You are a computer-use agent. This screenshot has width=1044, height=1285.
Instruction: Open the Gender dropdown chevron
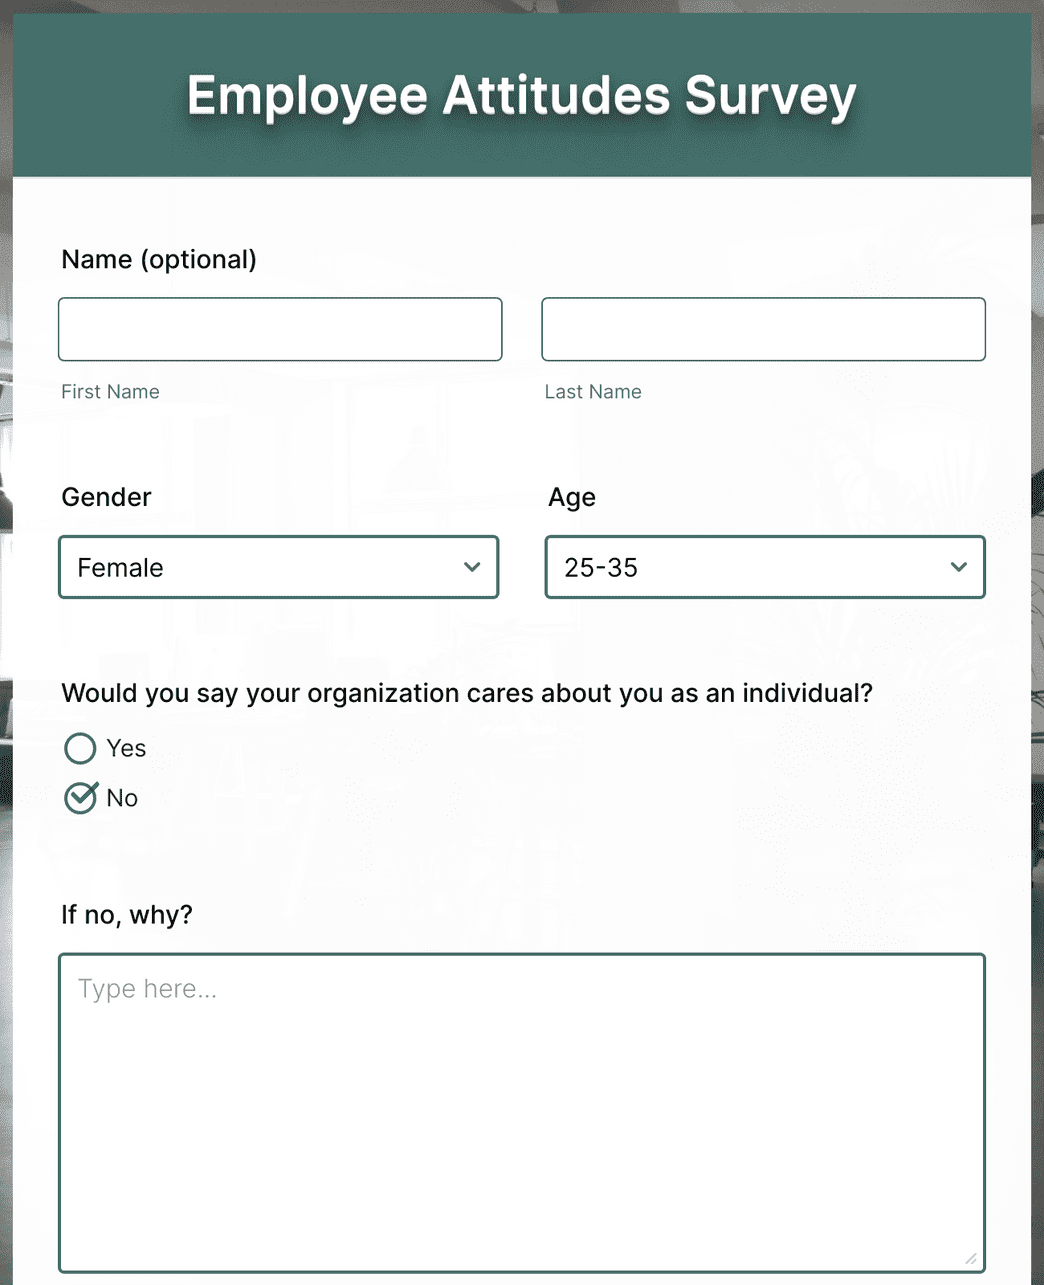click(x=471, y=567)
